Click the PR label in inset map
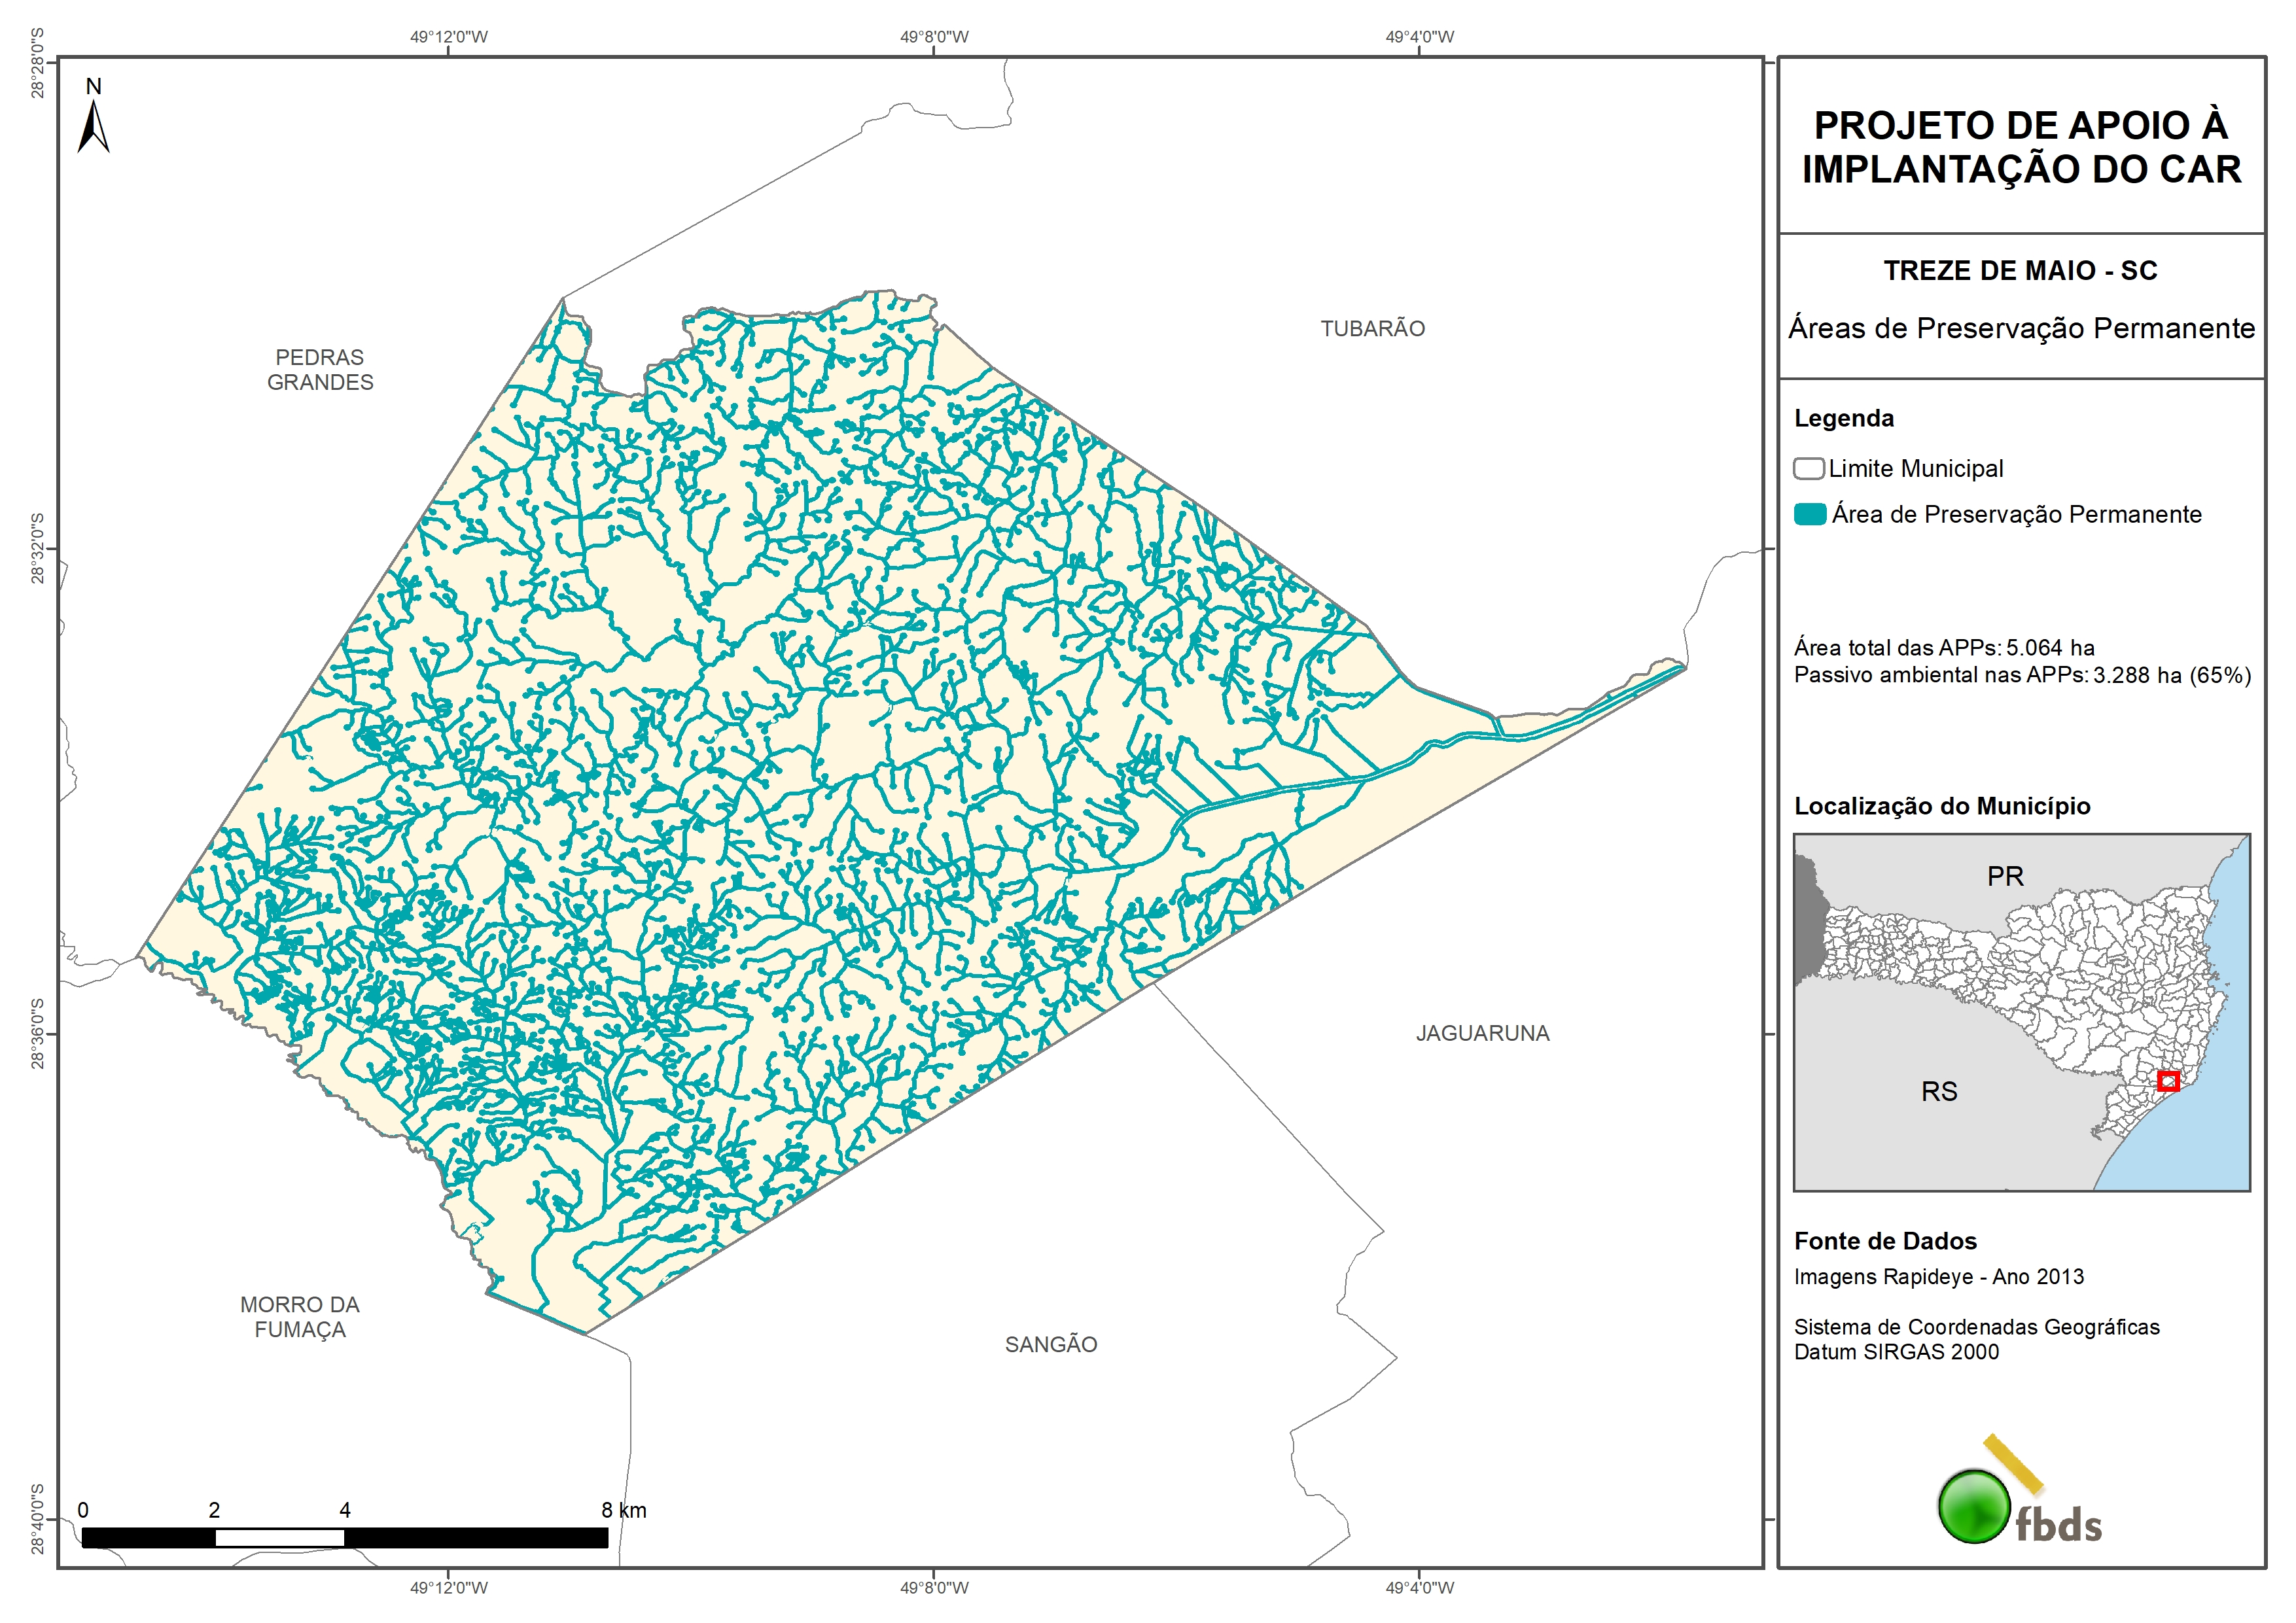This screenshot has width=2296, height=1623. pyautogui.click(x=2005, y=876)
